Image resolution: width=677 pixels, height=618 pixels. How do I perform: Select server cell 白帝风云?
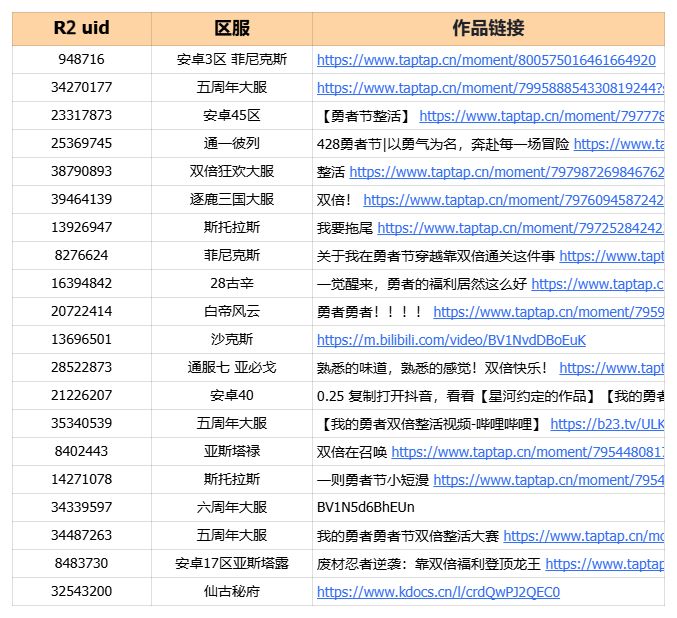pyautogui.click(x=232, y=312)
